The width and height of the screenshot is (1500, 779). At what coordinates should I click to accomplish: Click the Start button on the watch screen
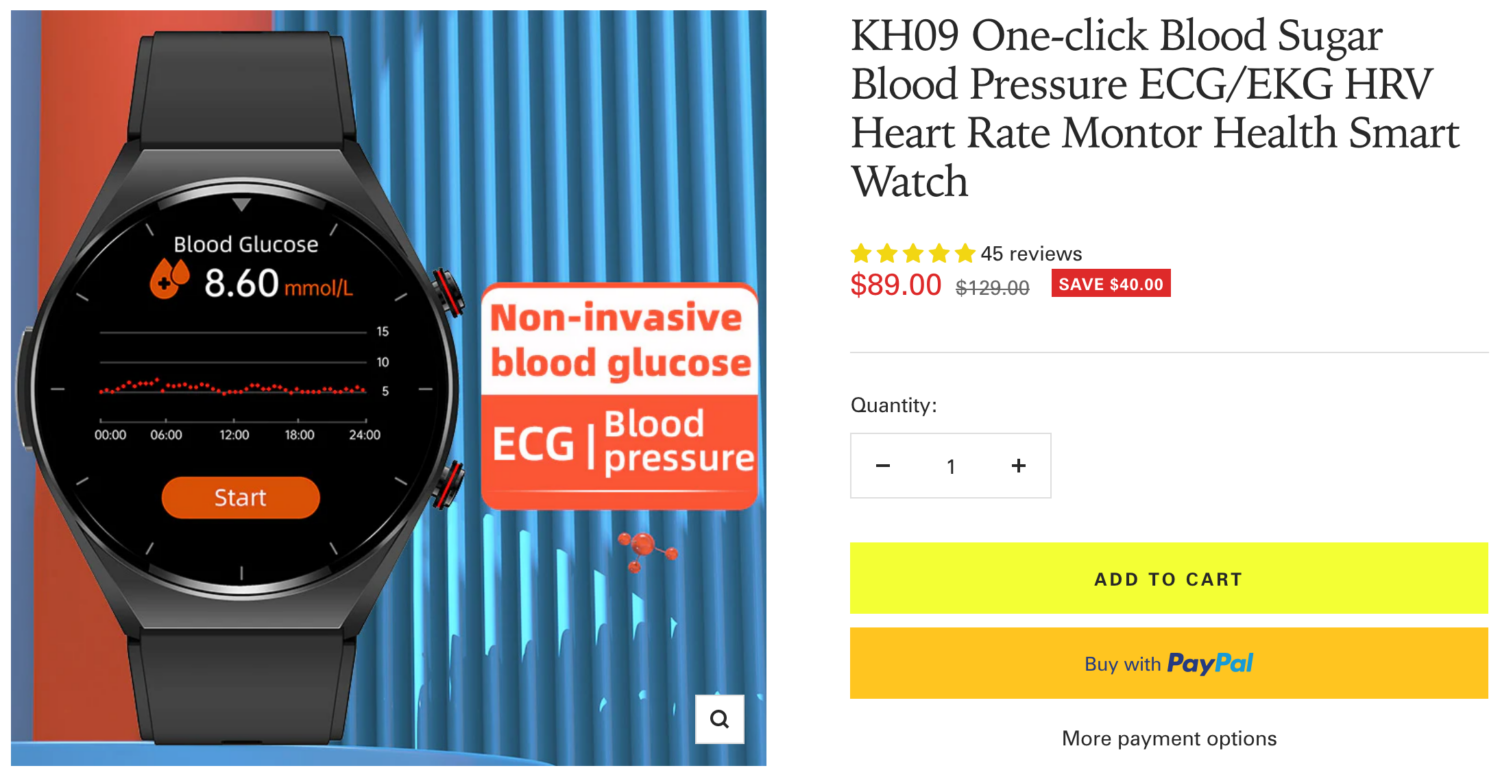[240, 497]
